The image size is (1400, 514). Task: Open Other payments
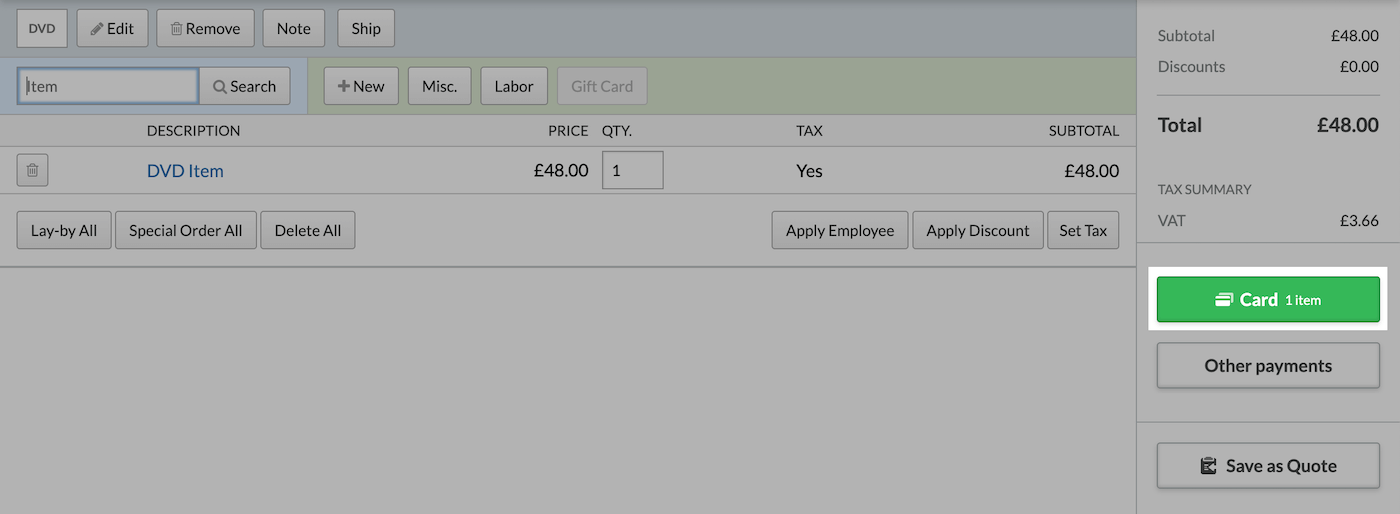click(1268, 365)
